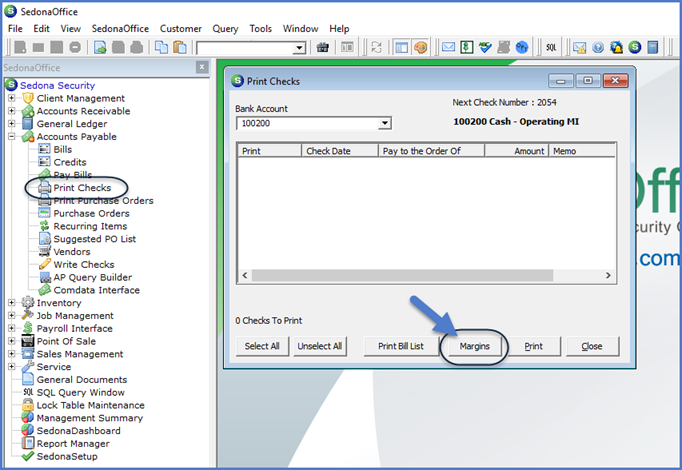
Task: Click the Close button in Print Checks
Action: pyautogui.click(x=592, y=347)
